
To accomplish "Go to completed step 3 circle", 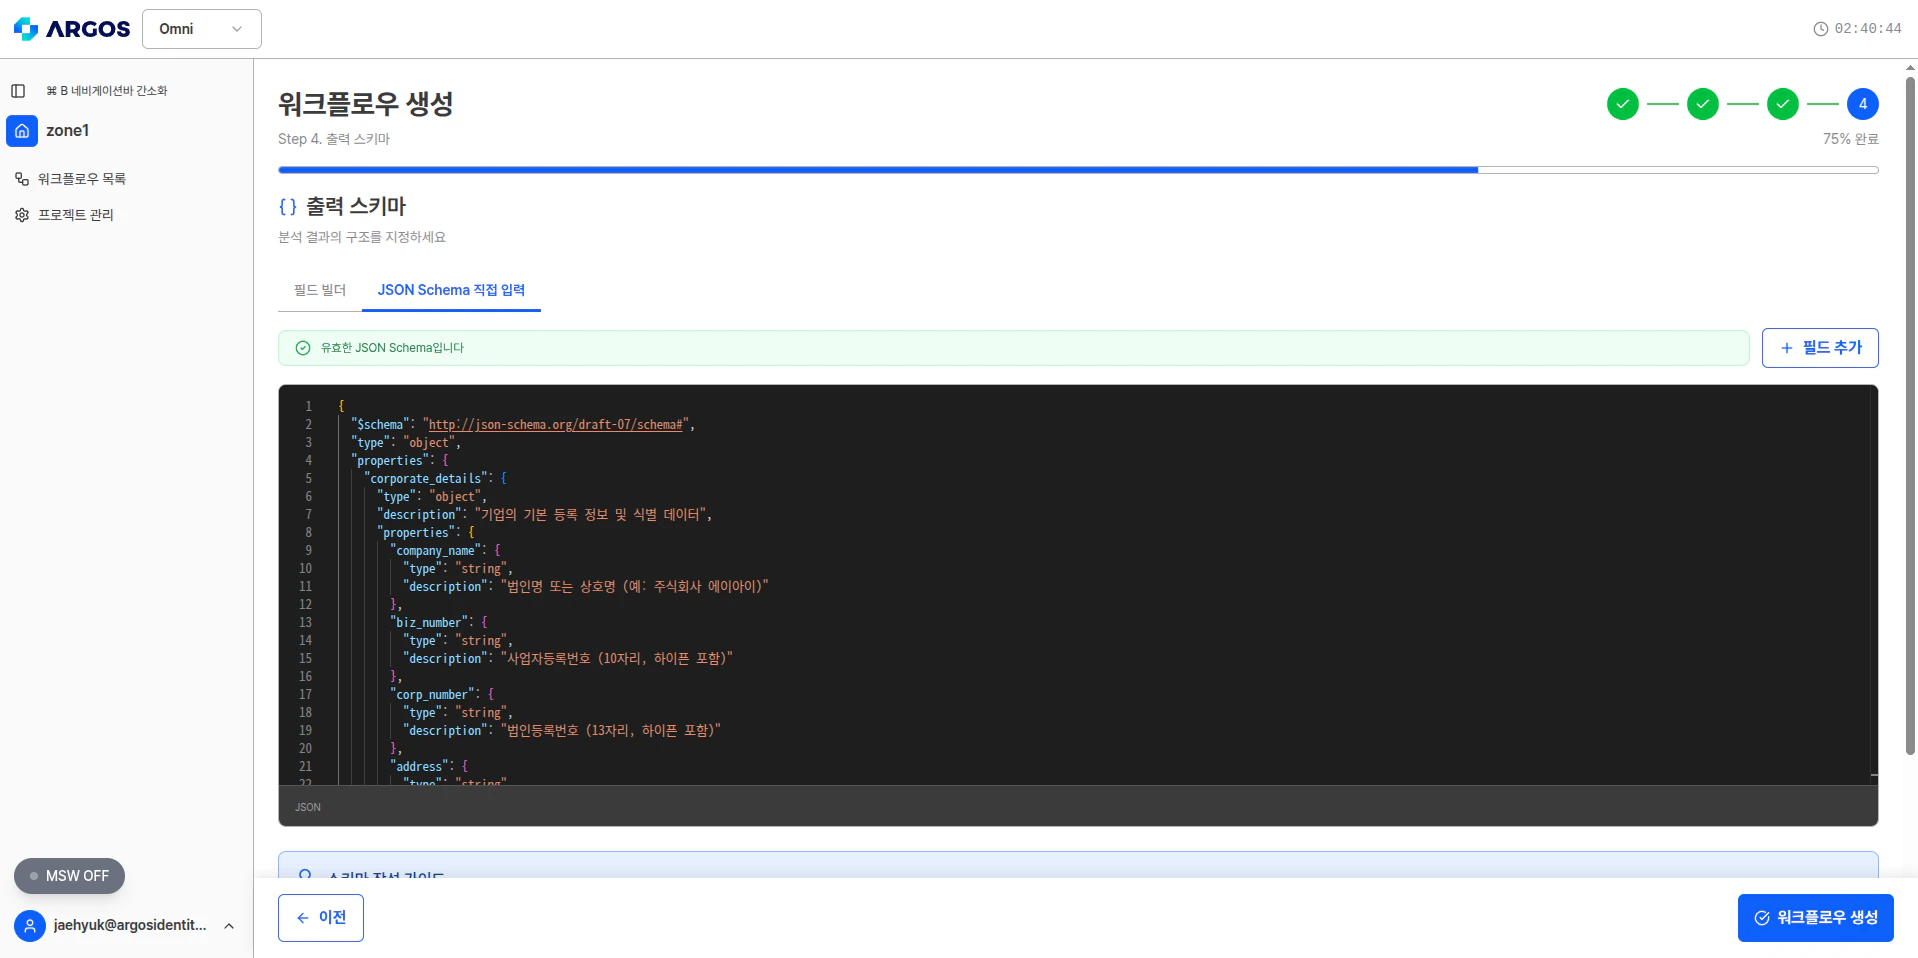I will 1783,104.
